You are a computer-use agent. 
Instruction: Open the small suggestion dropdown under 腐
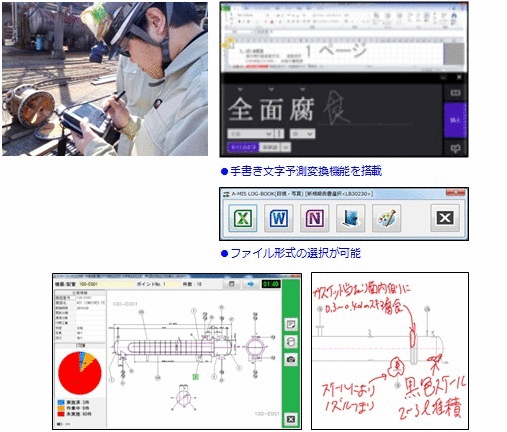pos(302,134)
